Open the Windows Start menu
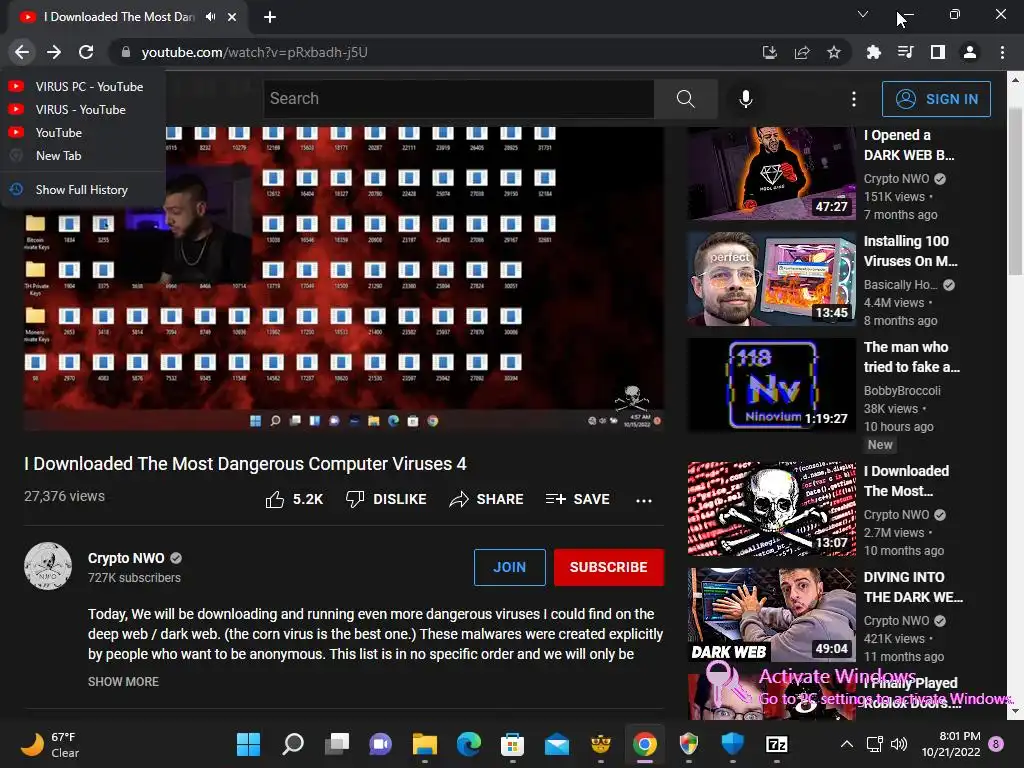 pyautogui.click(x=248, y=744)
